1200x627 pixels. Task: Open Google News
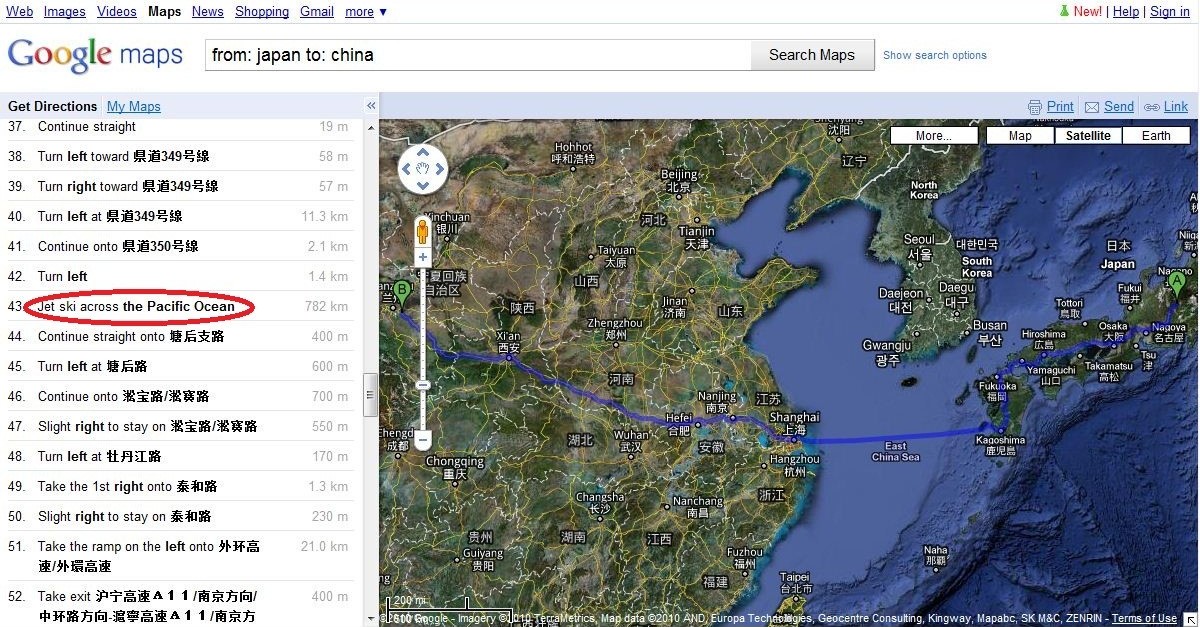[208, 12]
